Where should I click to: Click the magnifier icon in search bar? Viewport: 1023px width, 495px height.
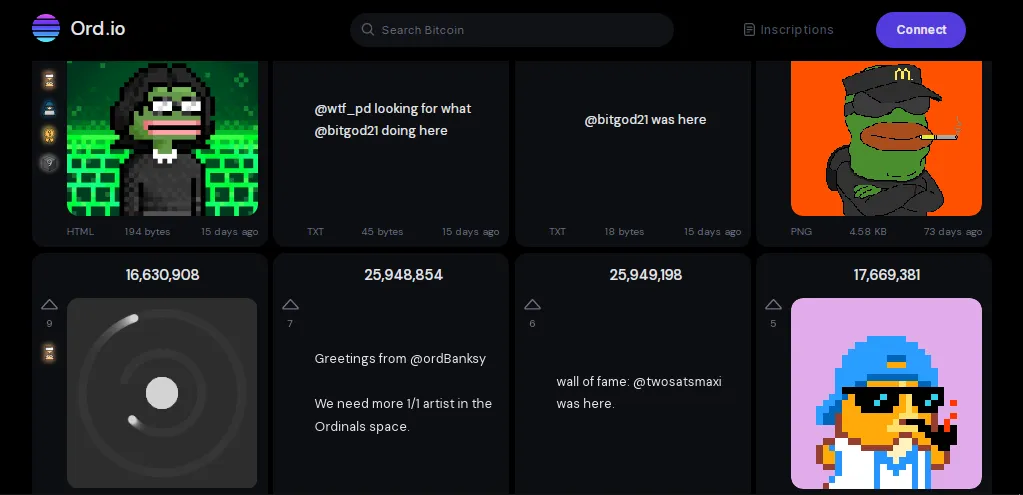[x=368, y=29]
